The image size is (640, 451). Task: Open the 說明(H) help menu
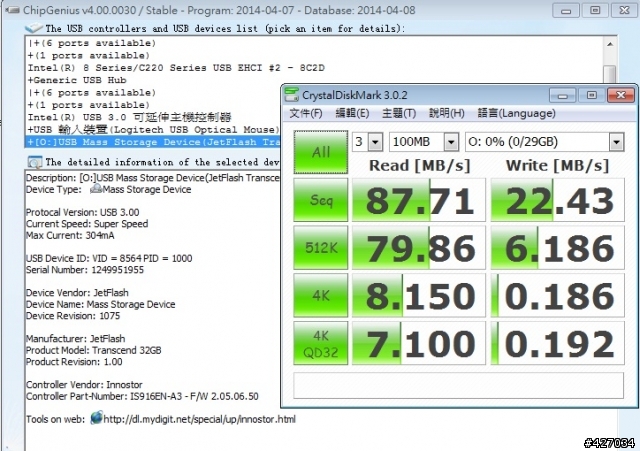[x=447, y=113]
